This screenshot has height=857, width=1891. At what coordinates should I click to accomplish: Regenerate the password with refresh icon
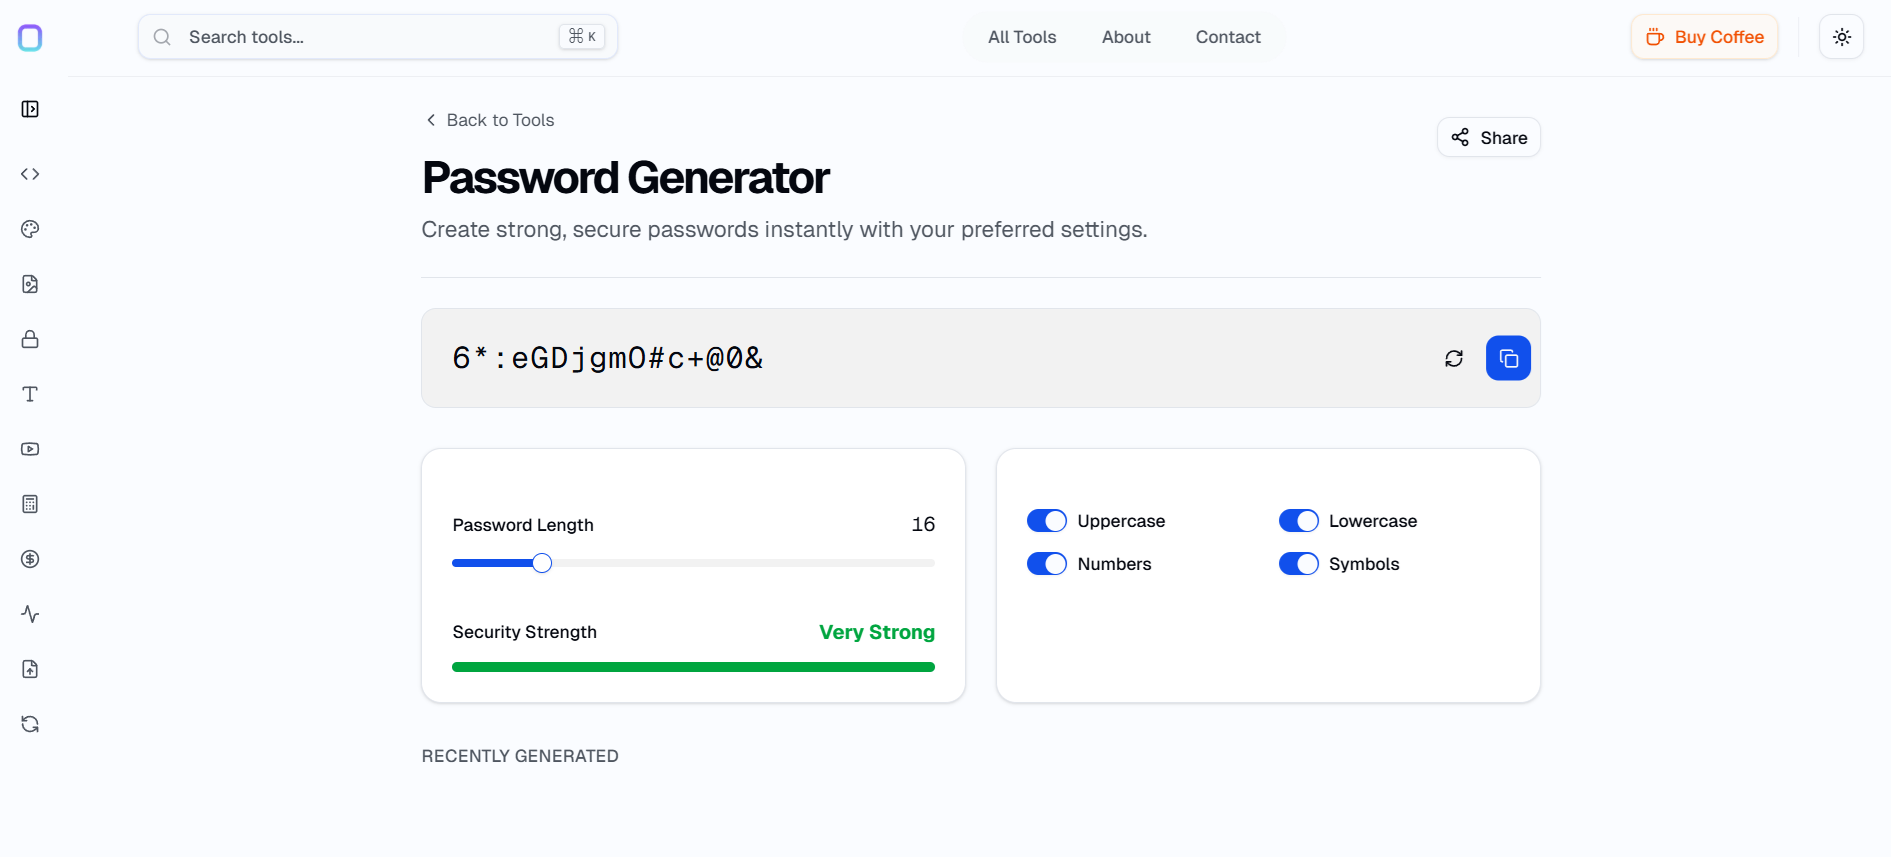(1454, 358)
